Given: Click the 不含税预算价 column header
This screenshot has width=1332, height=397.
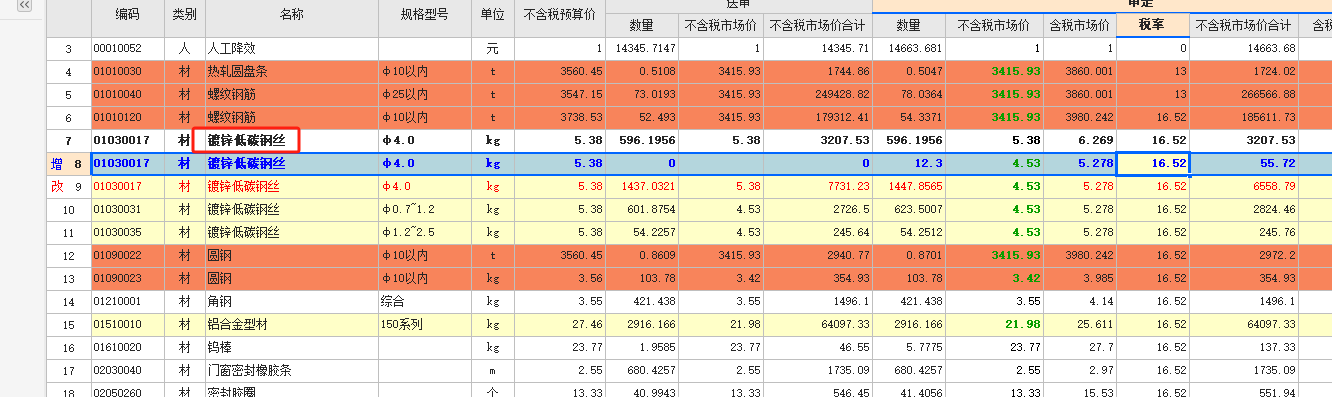Looking at the screenshot, I should 559,15.
